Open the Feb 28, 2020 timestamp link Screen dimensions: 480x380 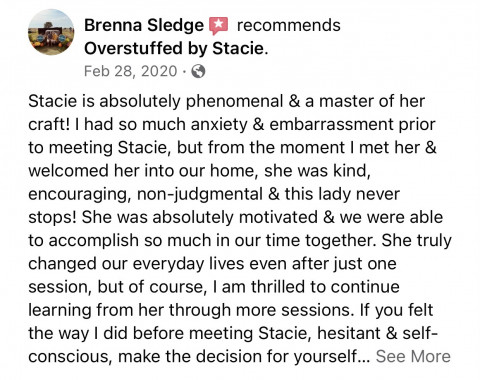(x=130, y=71)
